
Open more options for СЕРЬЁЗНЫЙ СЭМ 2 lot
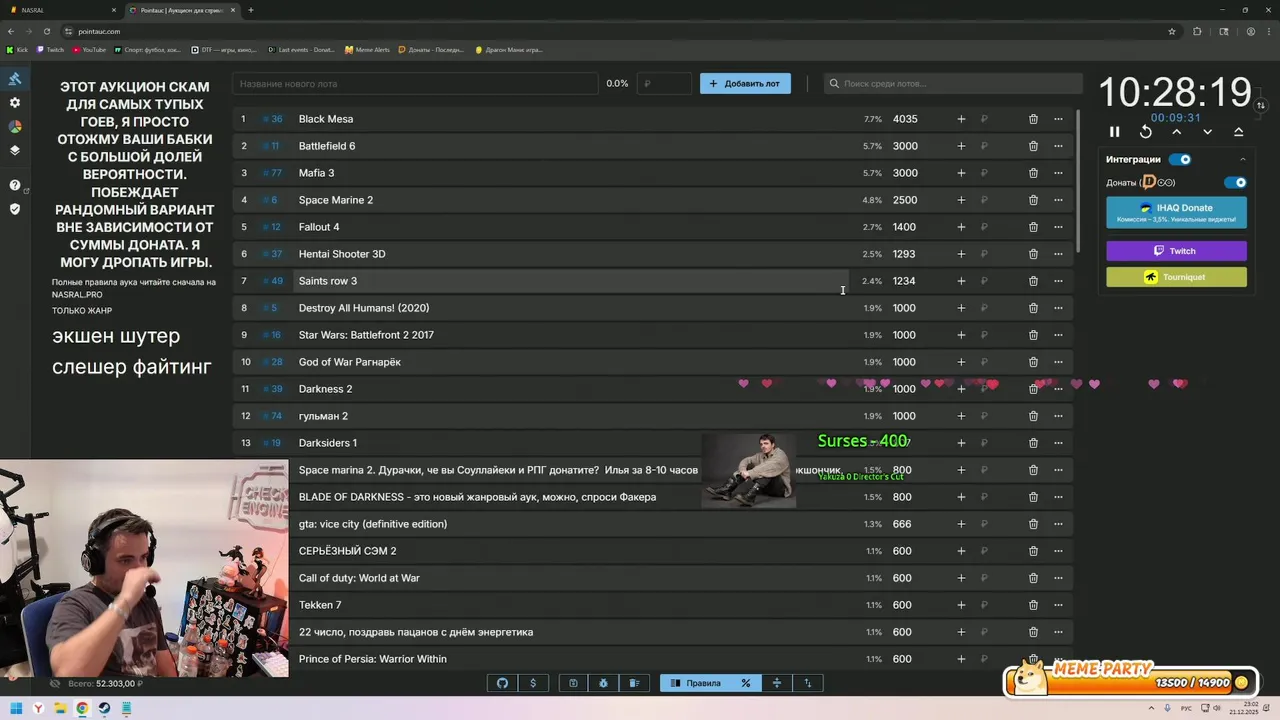1058,551
